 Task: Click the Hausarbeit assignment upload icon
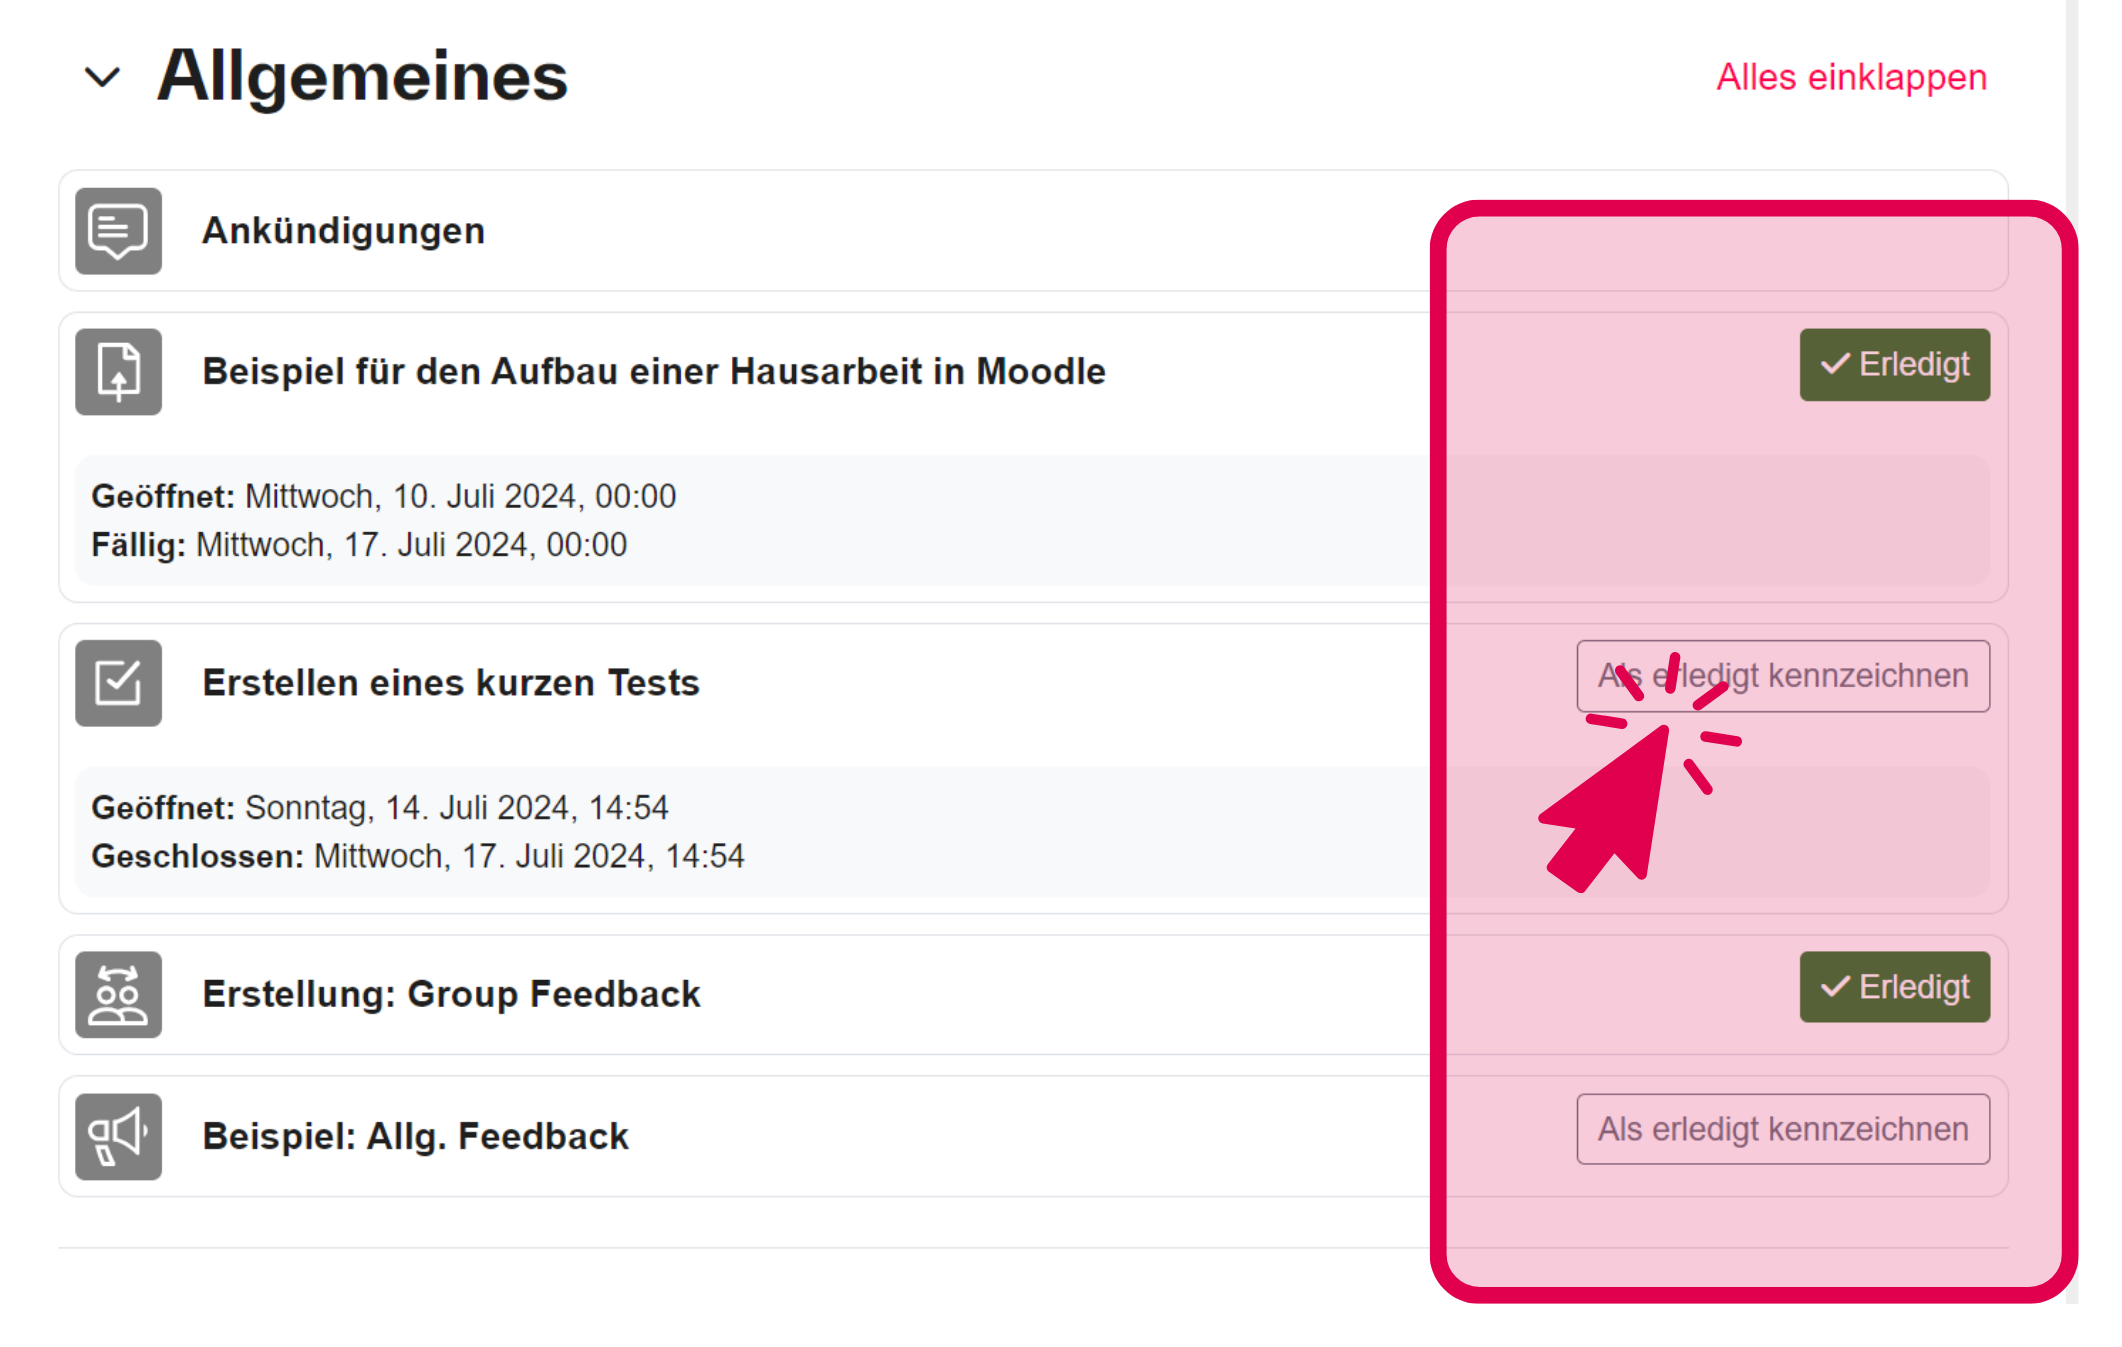tap(118, 372)
